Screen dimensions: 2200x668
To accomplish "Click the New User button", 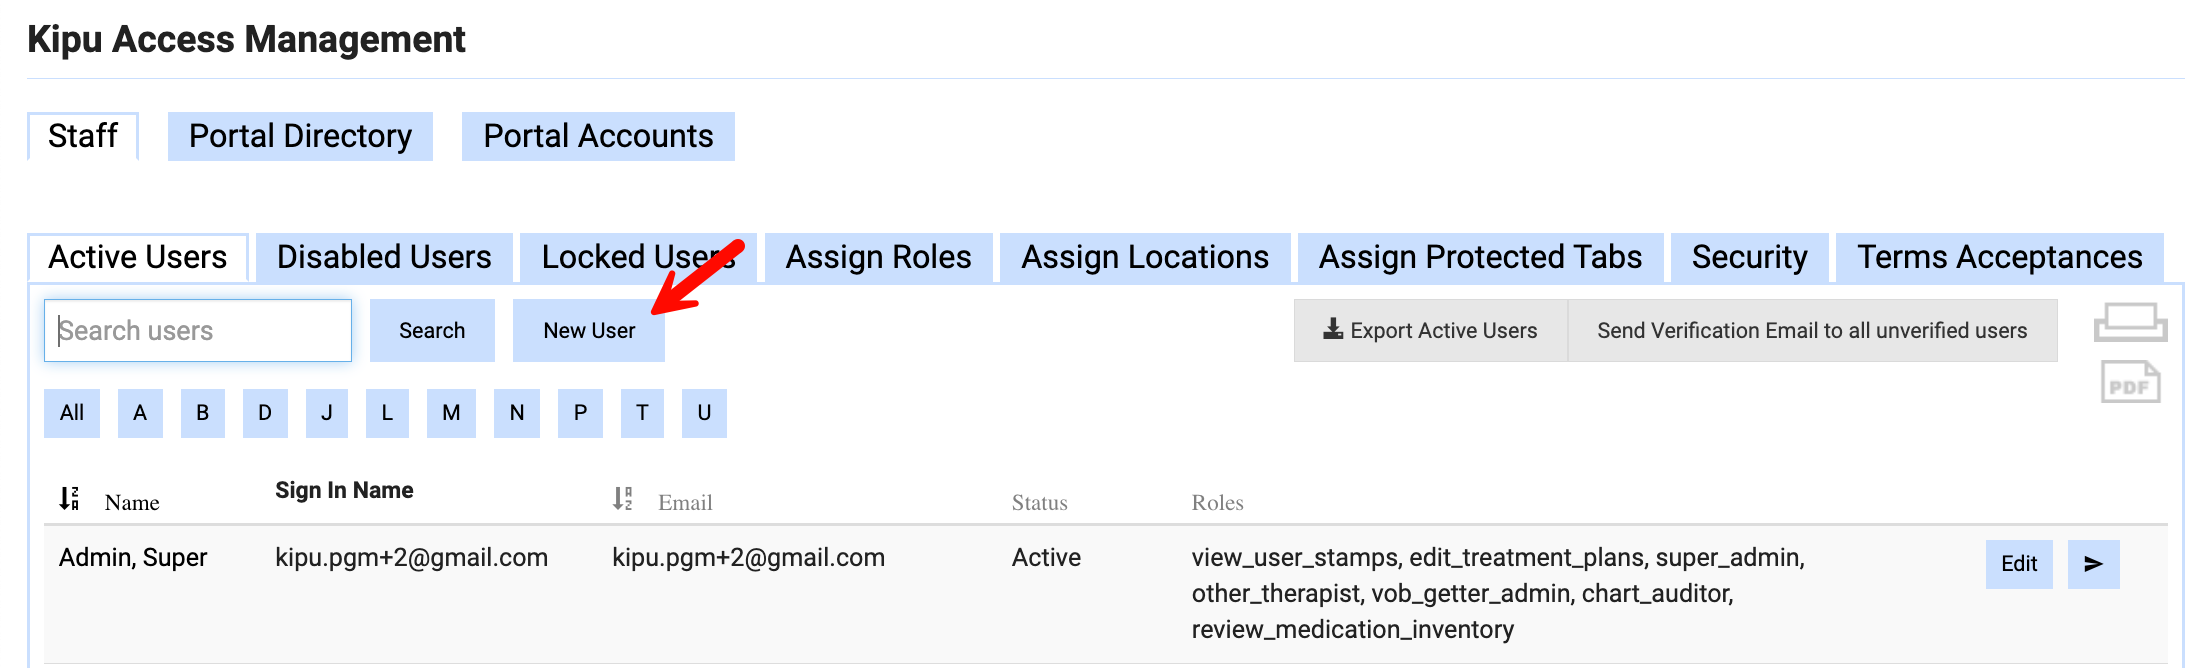I will (x=589, y=331).
